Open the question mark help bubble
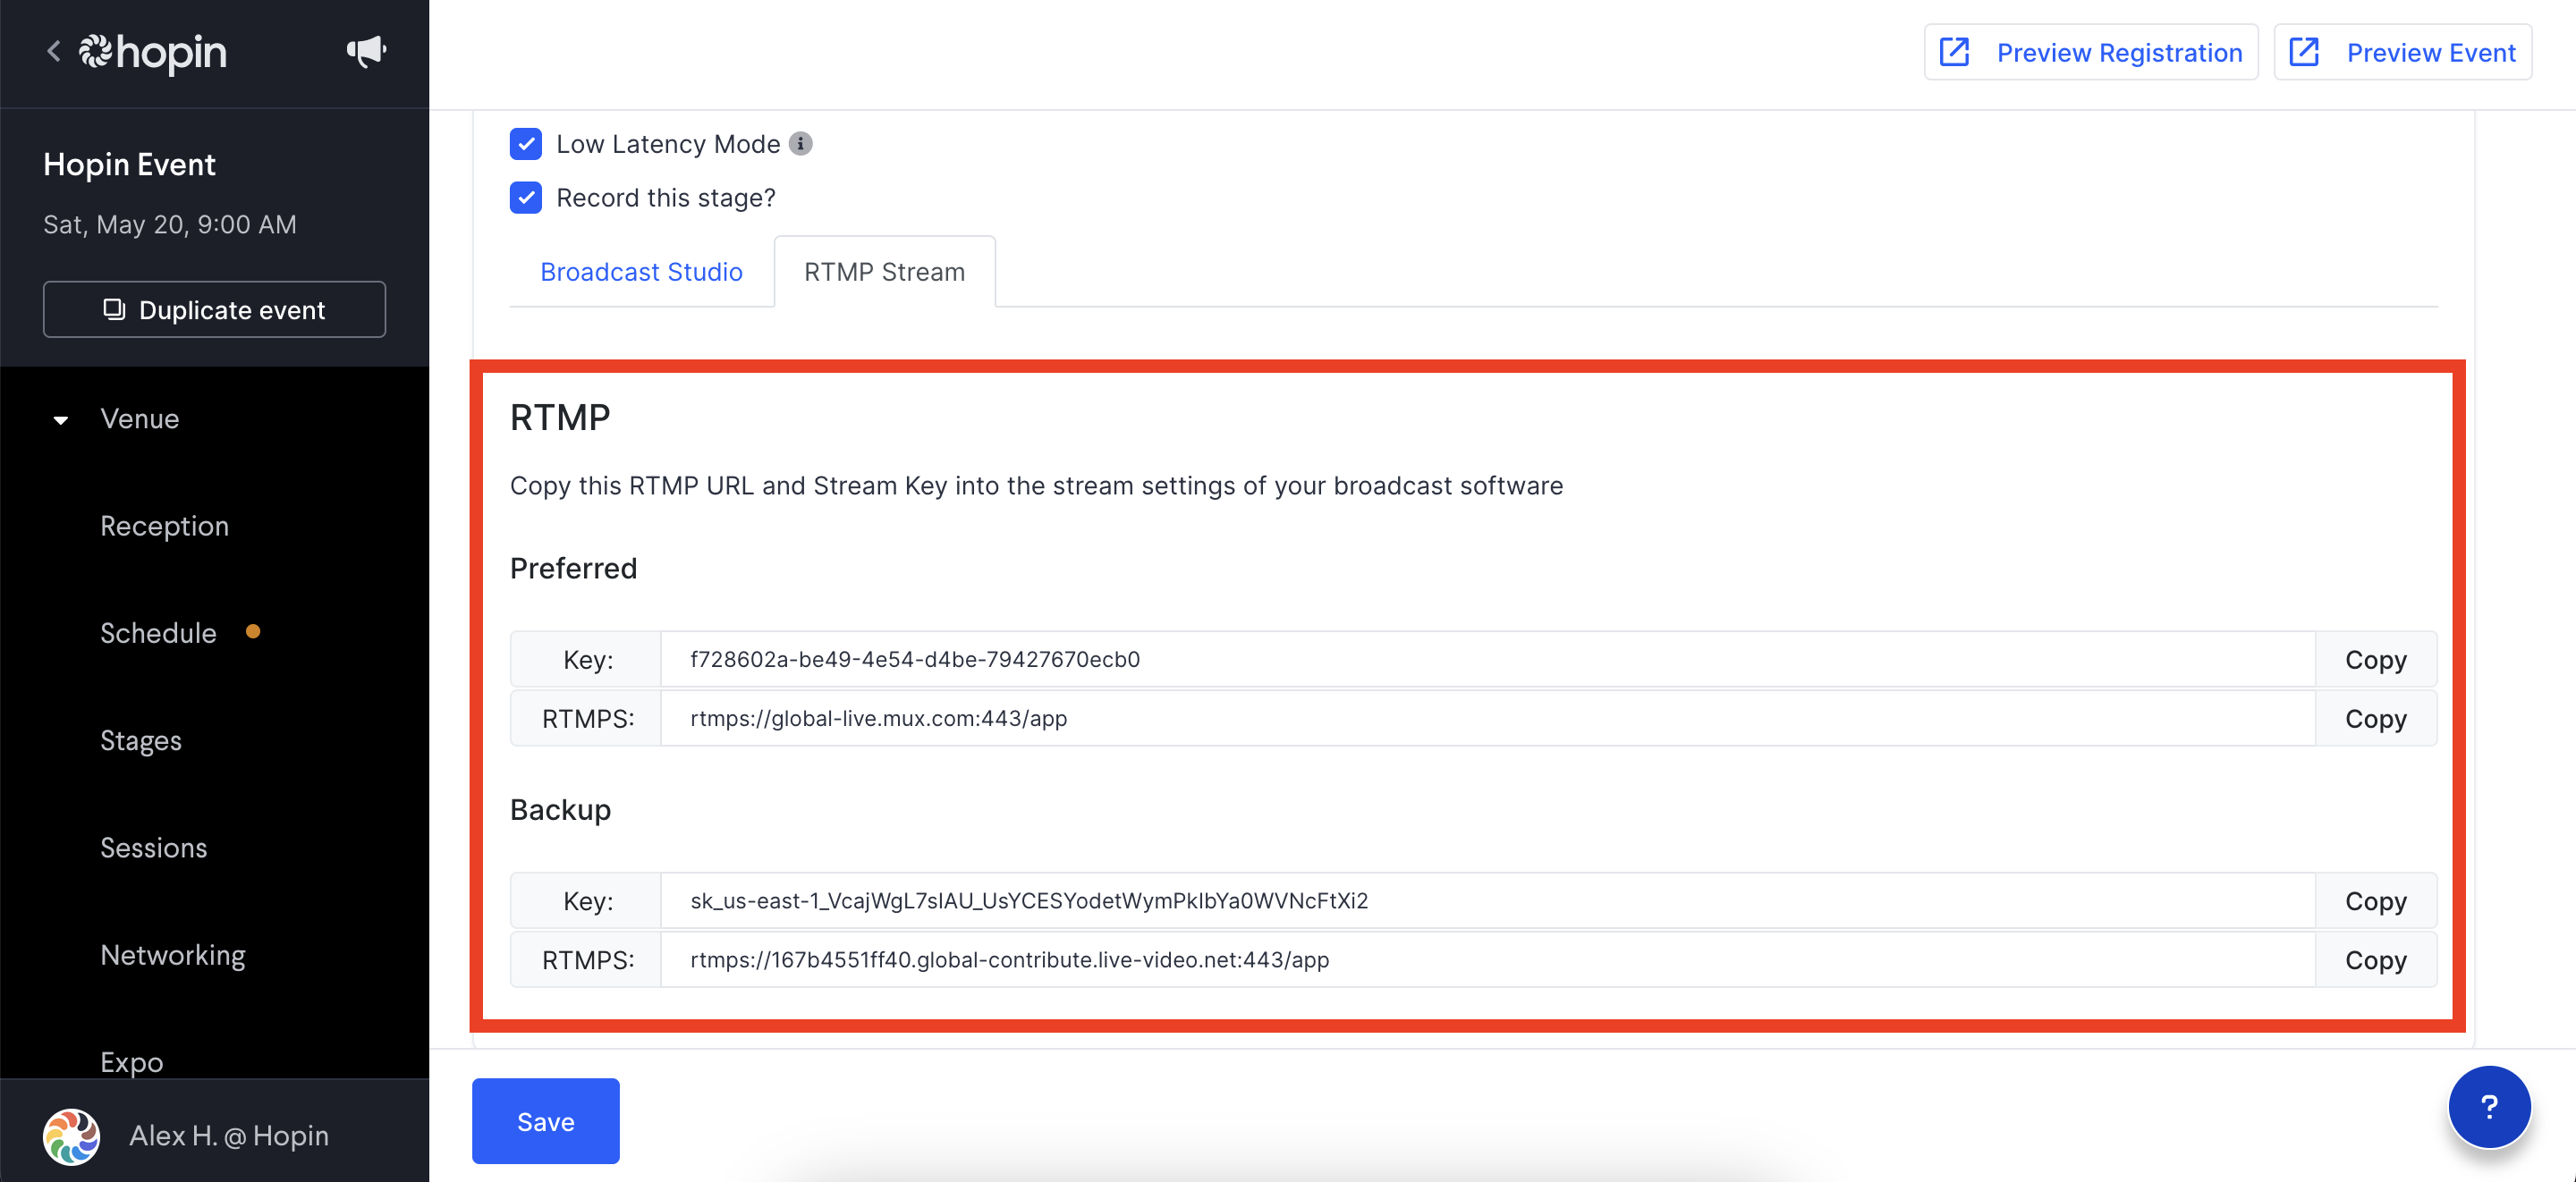 click(2489, 1107)
